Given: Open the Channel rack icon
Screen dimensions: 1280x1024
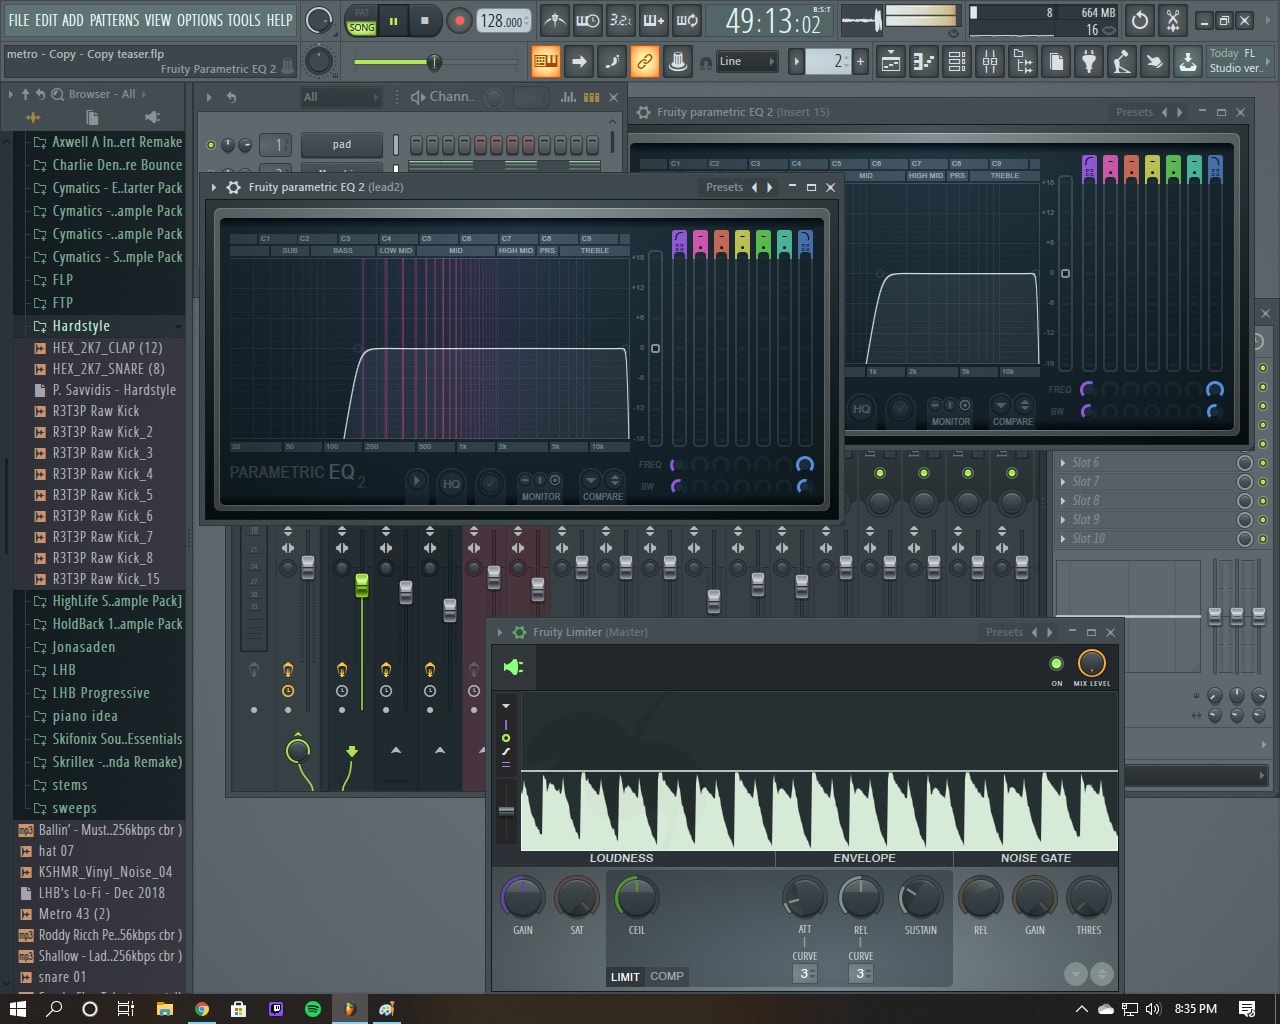Looking at the screenshot, I should 957,62.
